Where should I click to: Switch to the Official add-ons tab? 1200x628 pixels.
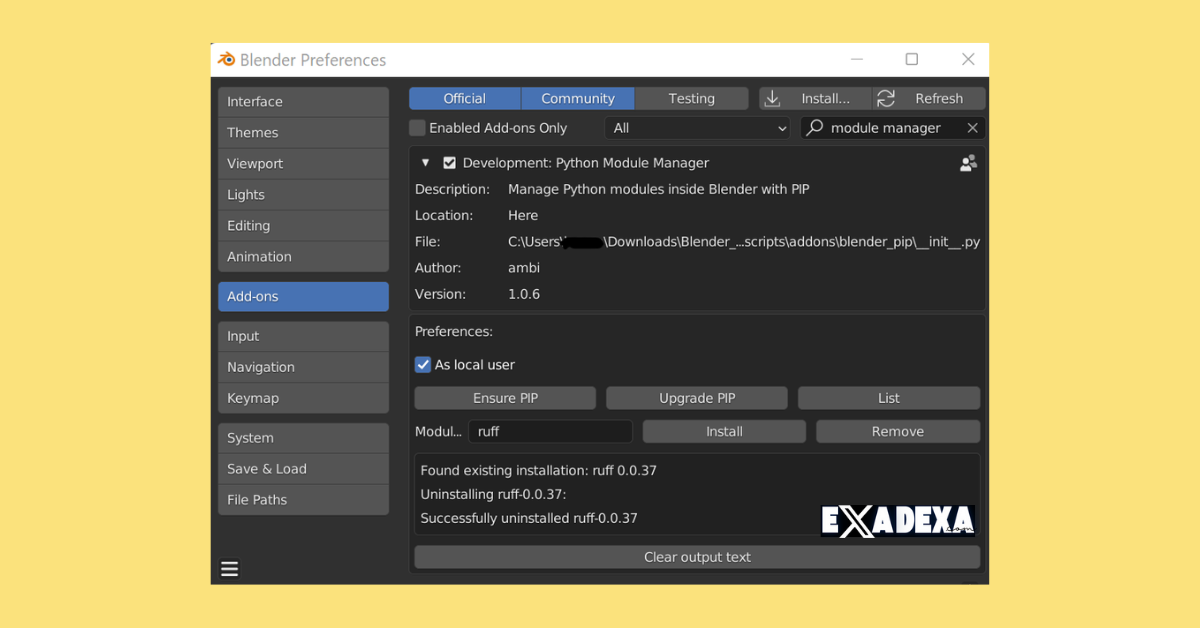[464, 98]
